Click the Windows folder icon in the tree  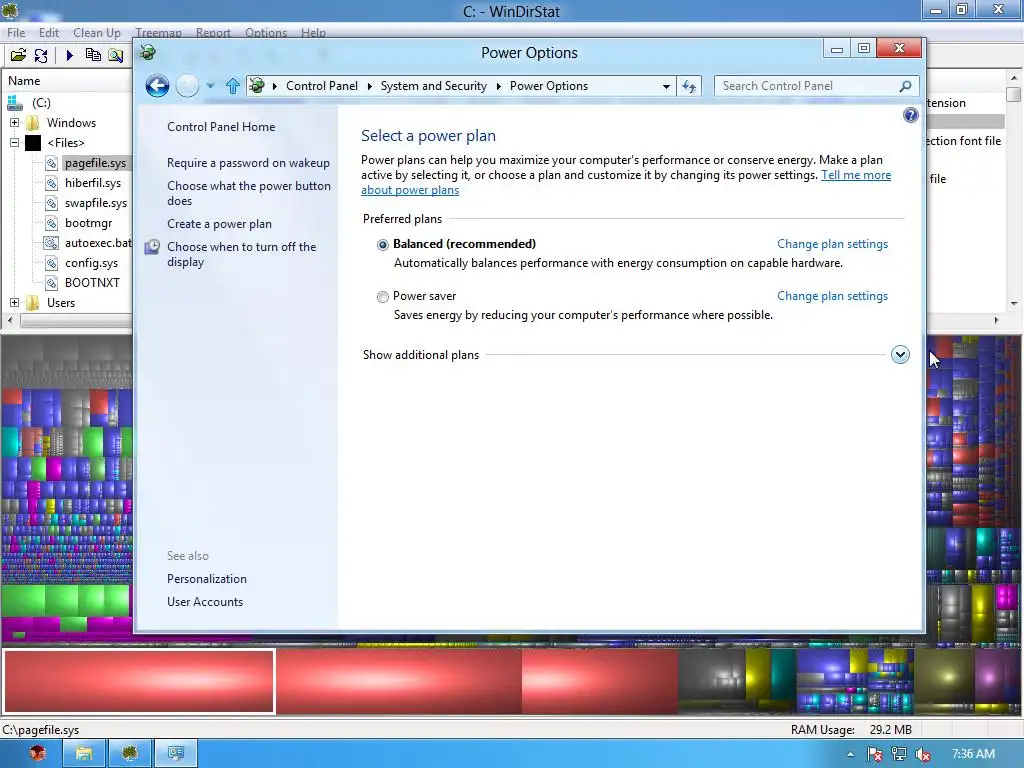coord(33,123)
